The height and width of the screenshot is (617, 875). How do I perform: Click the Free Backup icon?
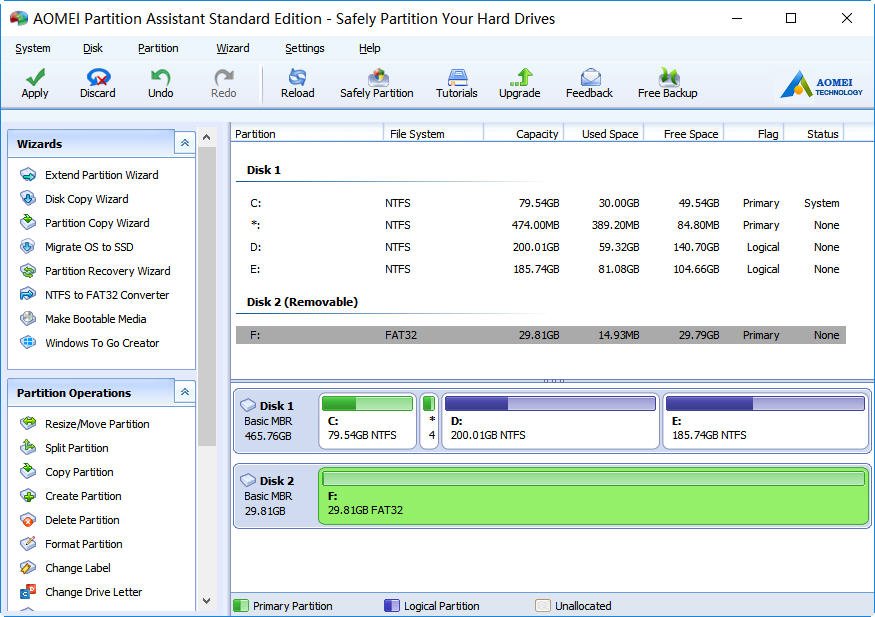(x=669, y=77)
